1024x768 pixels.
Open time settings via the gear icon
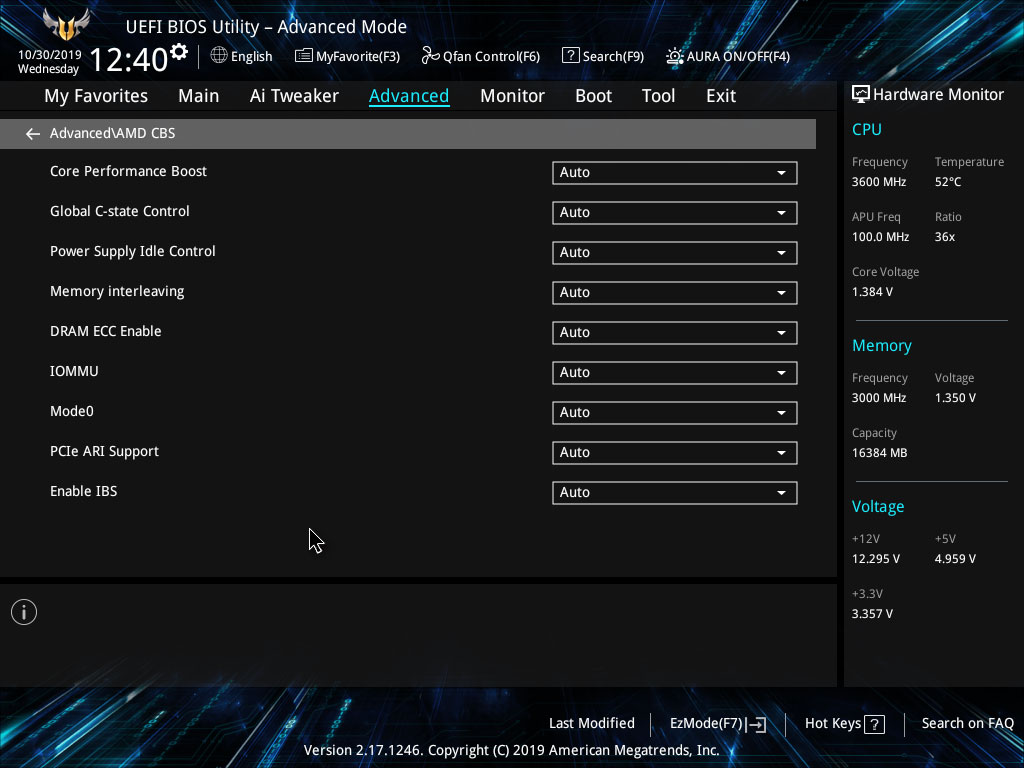179,51
